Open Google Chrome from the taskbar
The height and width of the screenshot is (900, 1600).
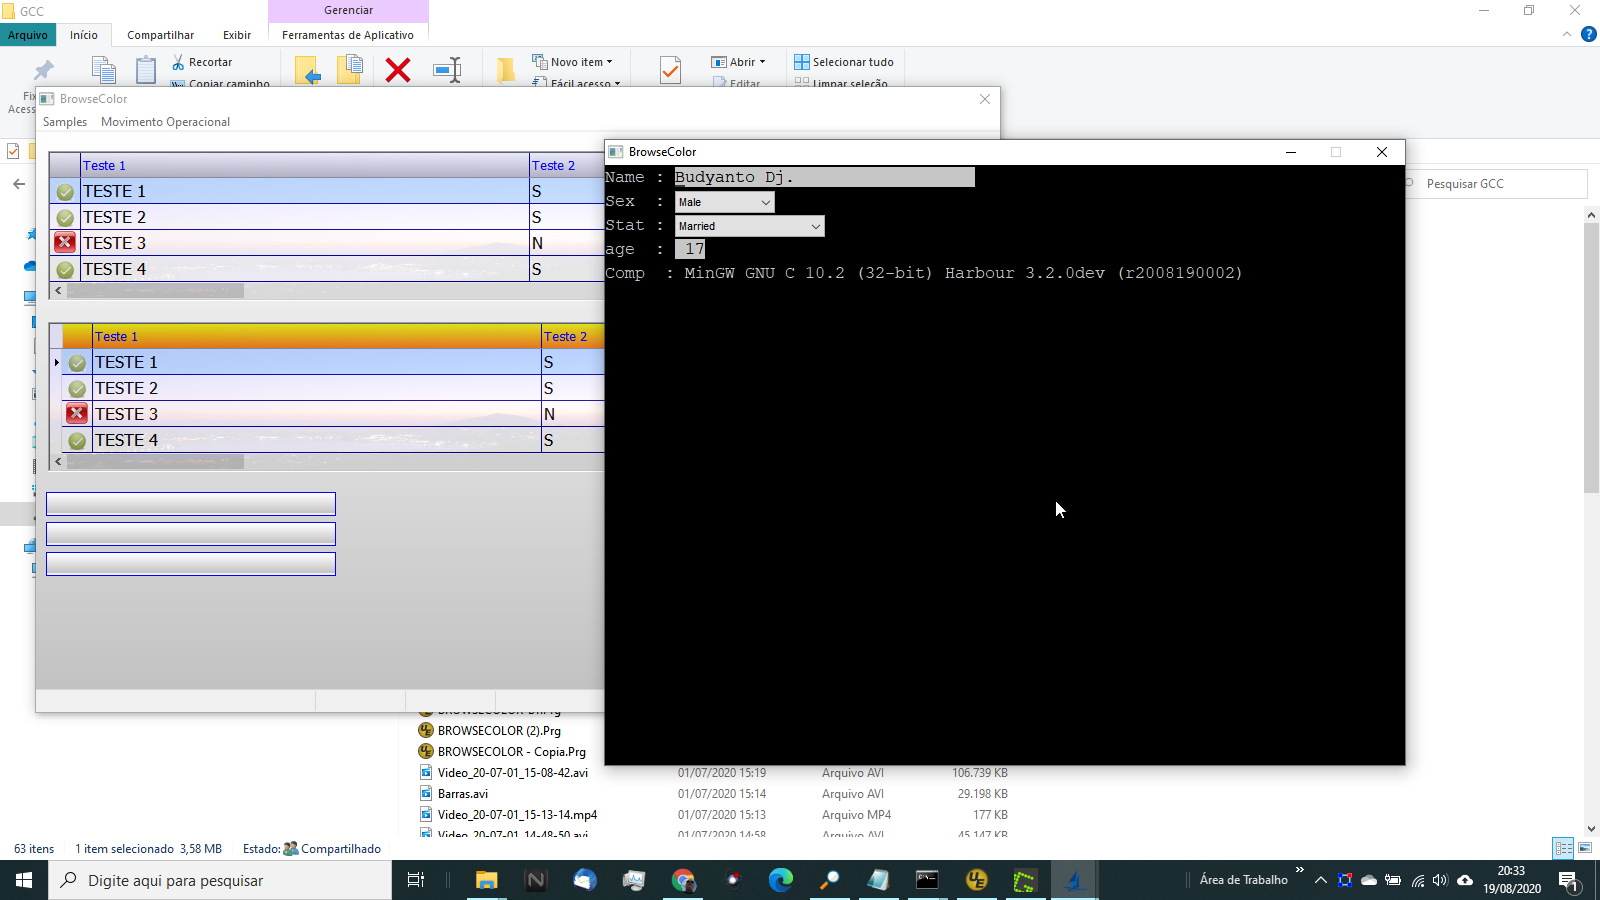(683, 880)
